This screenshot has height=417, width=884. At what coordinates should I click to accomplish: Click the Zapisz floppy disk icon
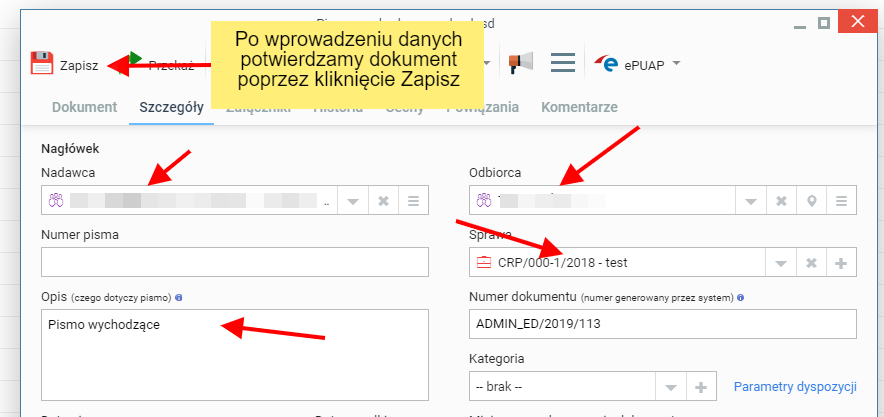coord(42,64)
